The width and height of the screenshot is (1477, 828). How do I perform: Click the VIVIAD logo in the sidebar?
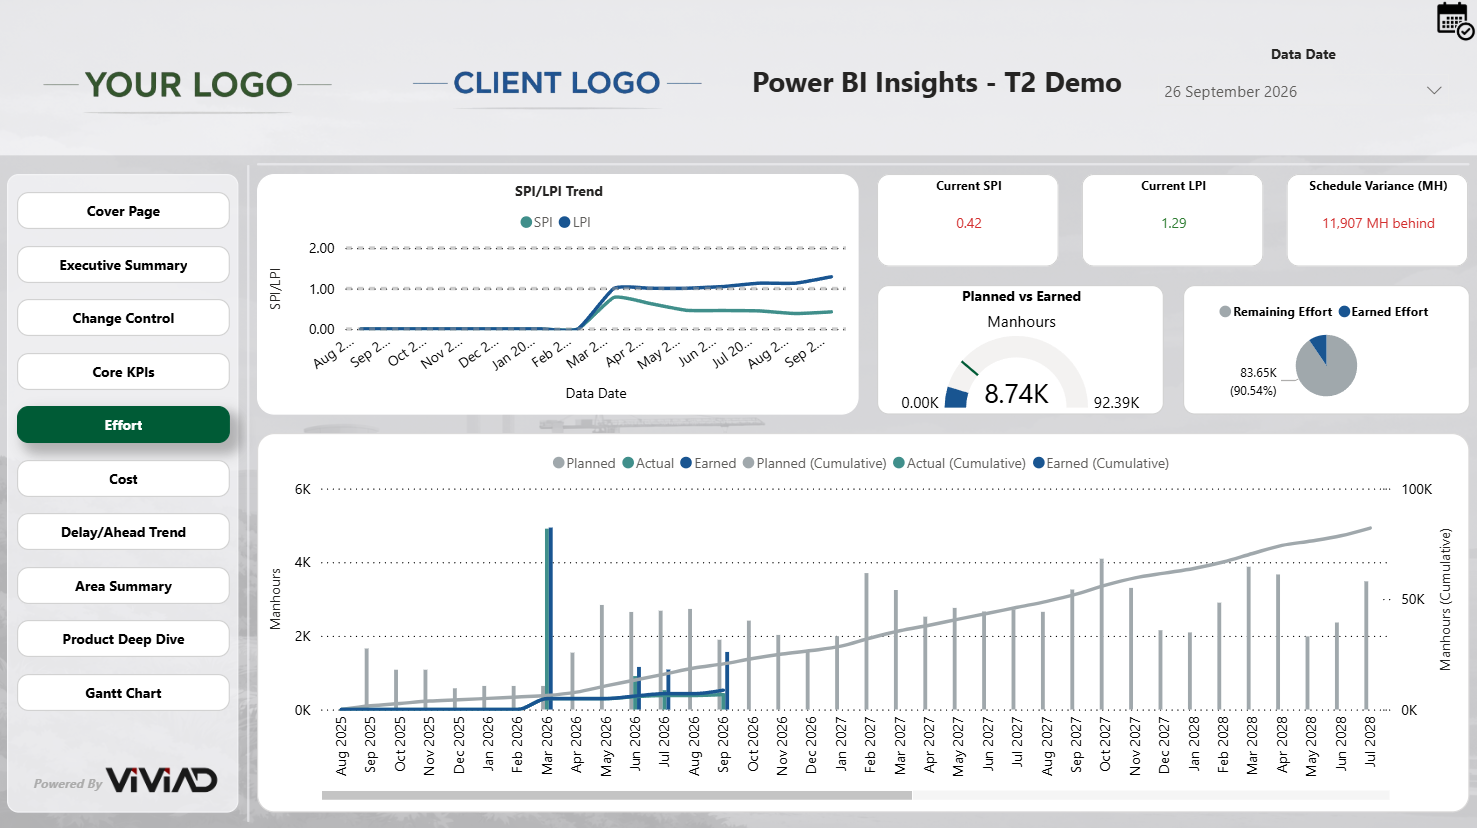tap(161, 781)
